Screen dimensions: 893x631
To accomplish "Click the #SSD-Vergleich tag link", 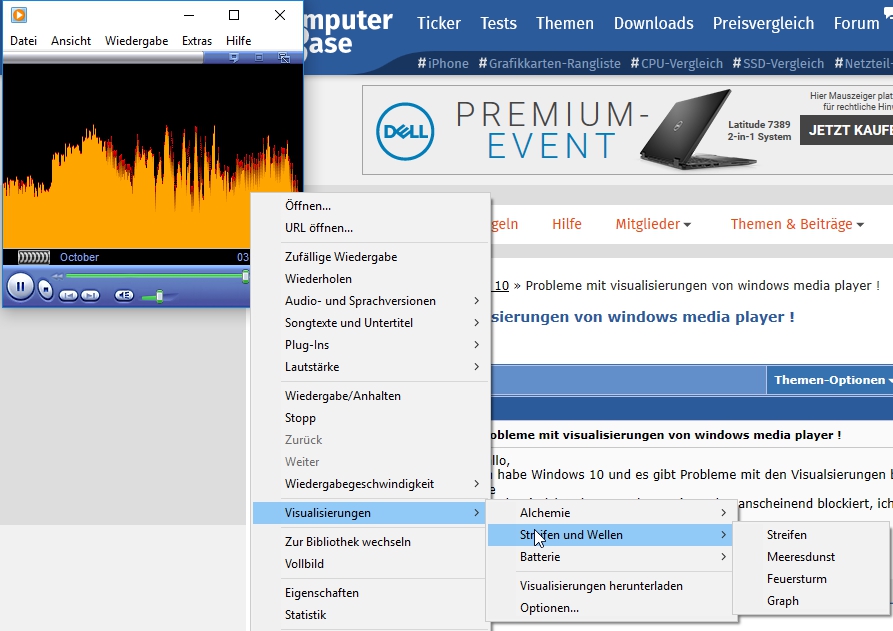I will click(x=778, y=63).
